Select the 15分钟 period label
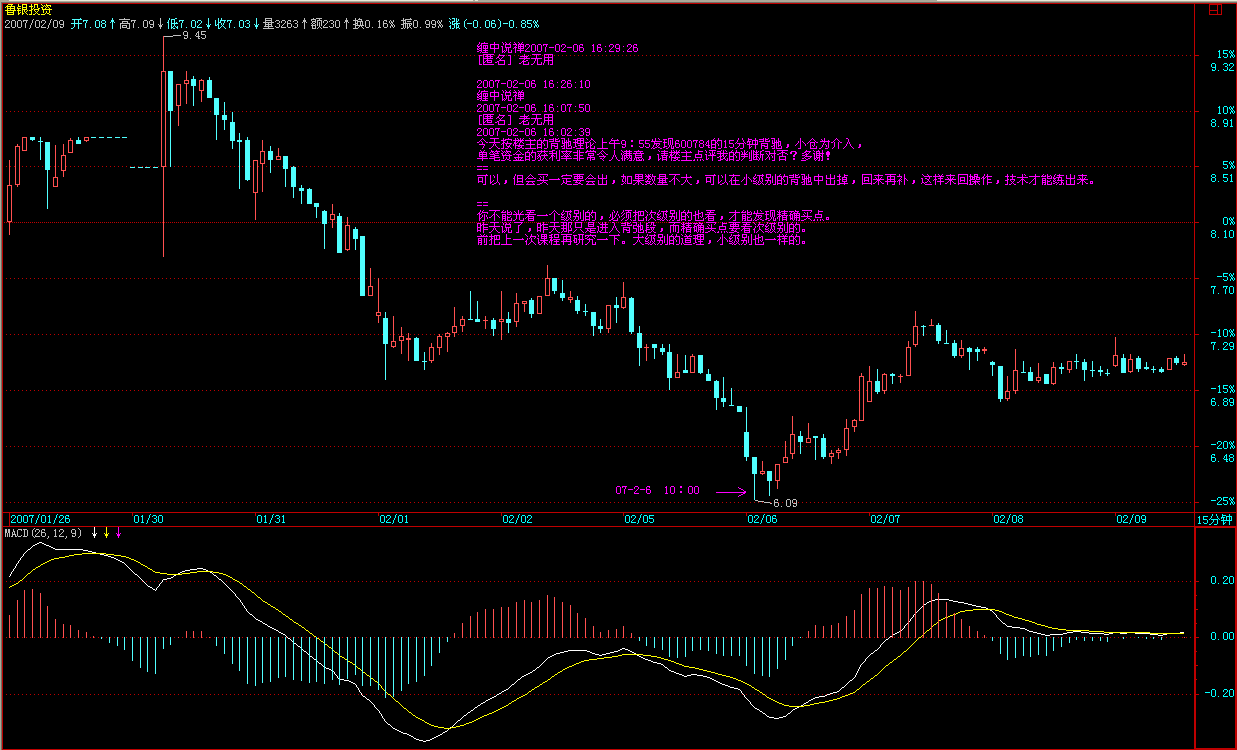This screenshot has width=1237, height=750. (x=1215, y=519)
